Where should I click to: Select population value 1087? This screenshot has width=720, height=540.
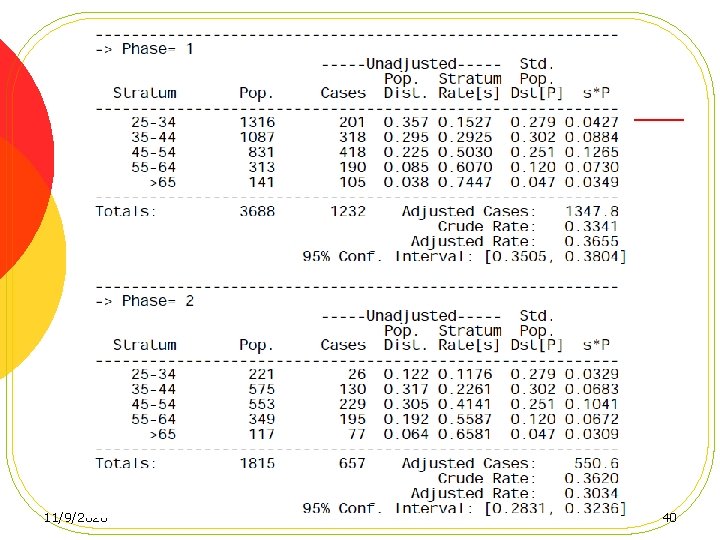coord(257,137)
